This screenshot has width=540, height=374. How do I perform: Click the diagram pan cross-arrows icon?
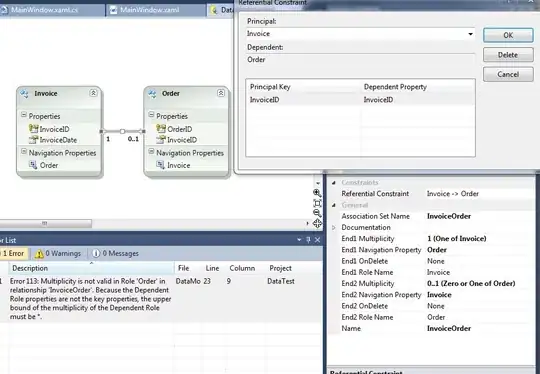click(317, 224)
